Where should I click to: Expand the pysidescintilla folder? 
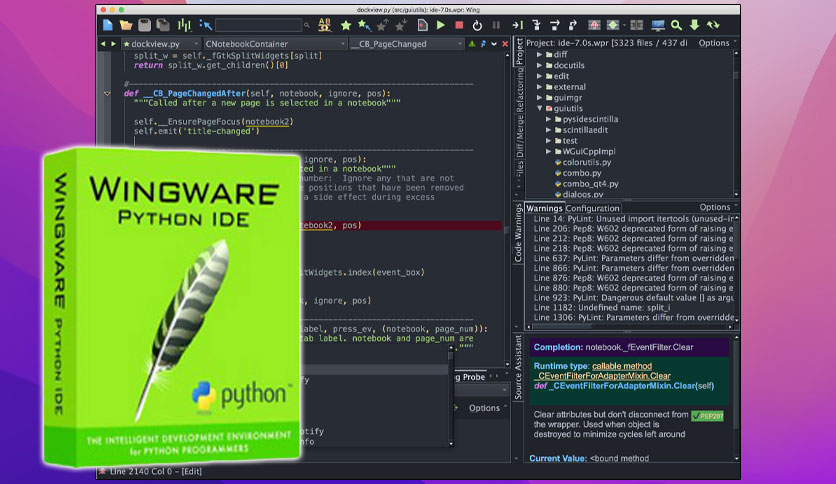coord(548,119)
